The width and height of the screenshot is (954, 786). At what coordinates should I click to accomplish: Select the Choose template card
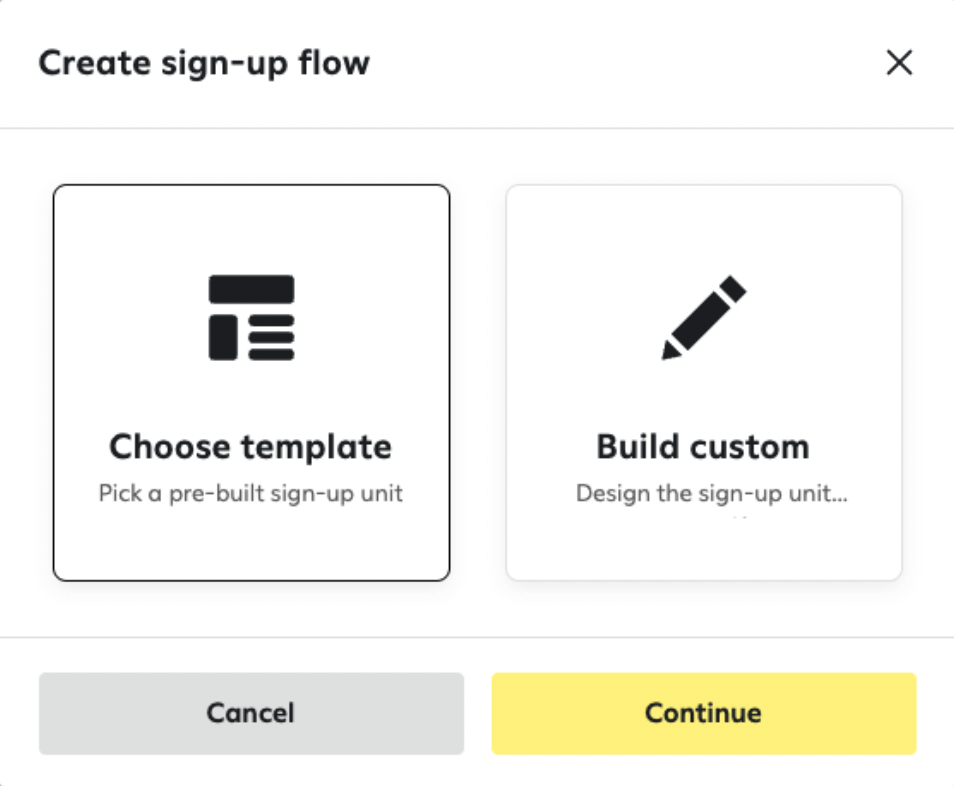(x=251, y=383)
